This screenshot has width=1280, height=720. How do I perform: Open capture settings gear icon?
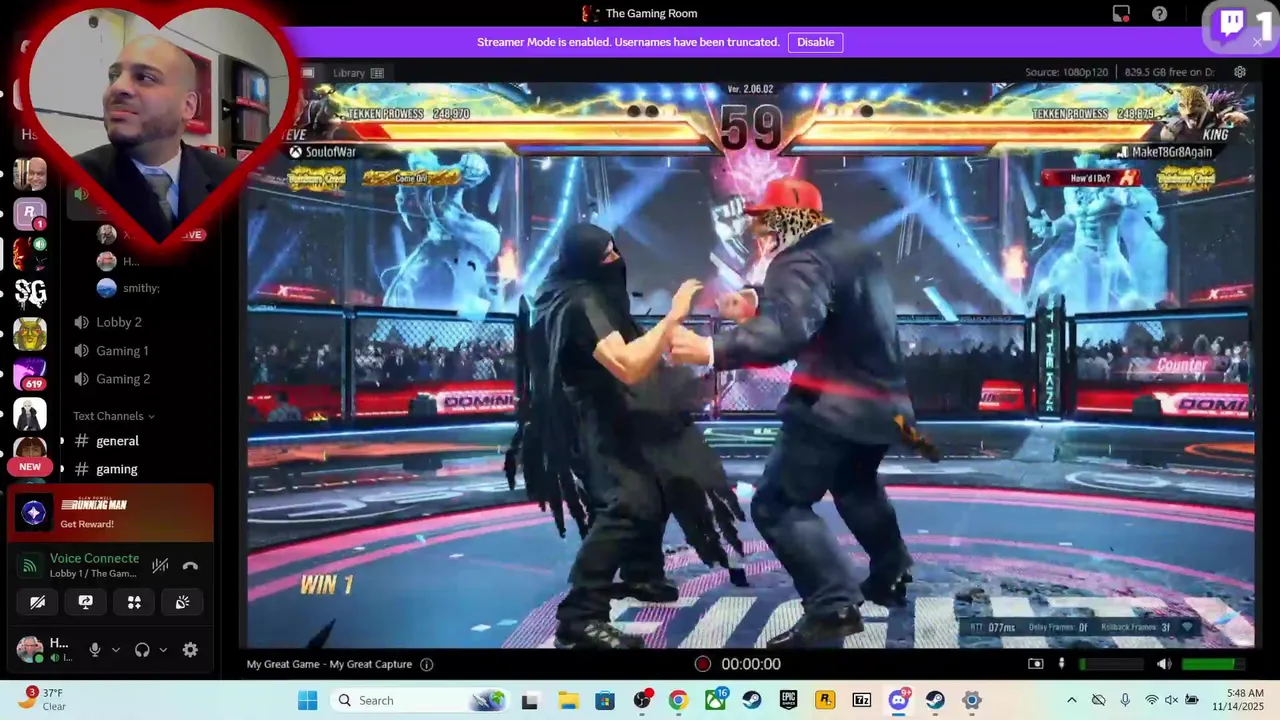click(x=1240, y=72)
